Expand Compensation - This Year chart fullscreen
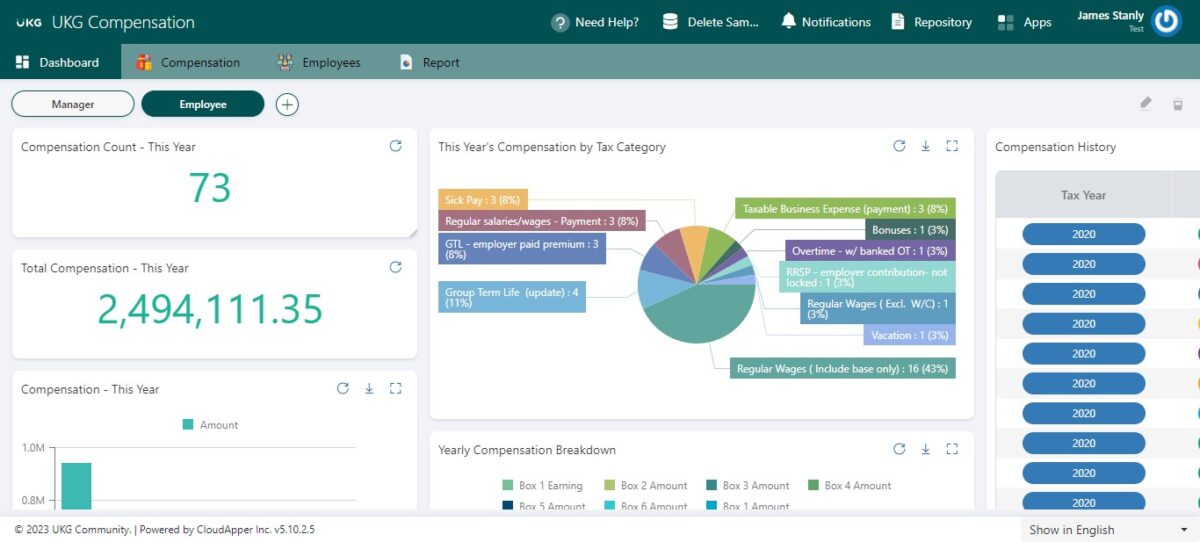1200x542 pixels. (395, 389)
